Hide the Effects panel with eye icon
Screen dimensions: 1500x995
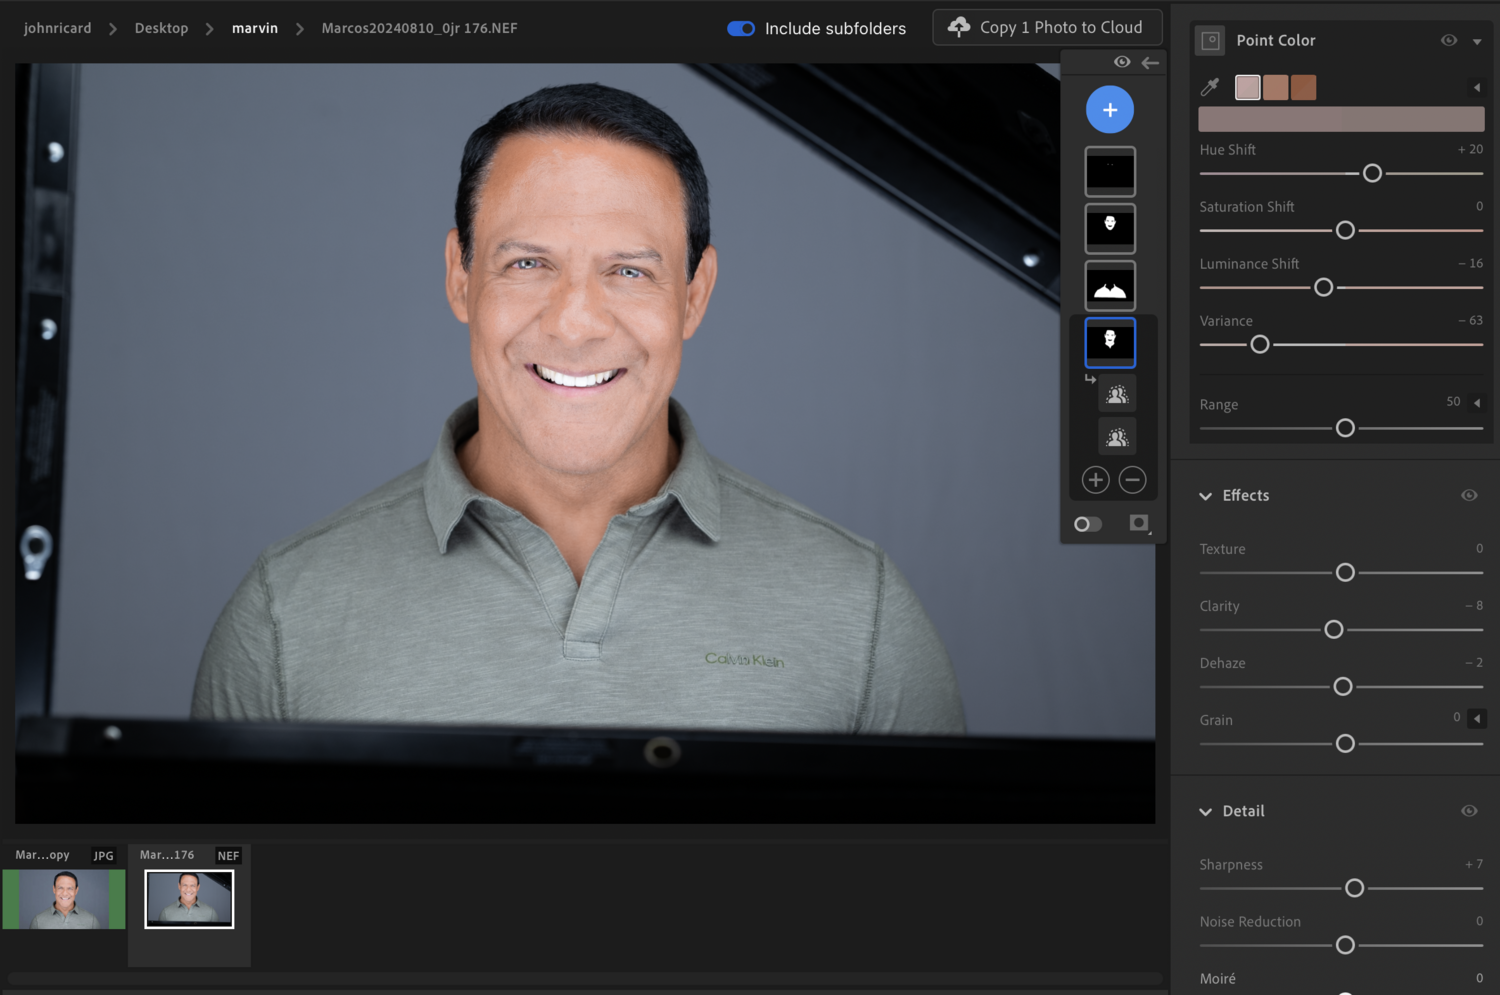(1469, 496)
